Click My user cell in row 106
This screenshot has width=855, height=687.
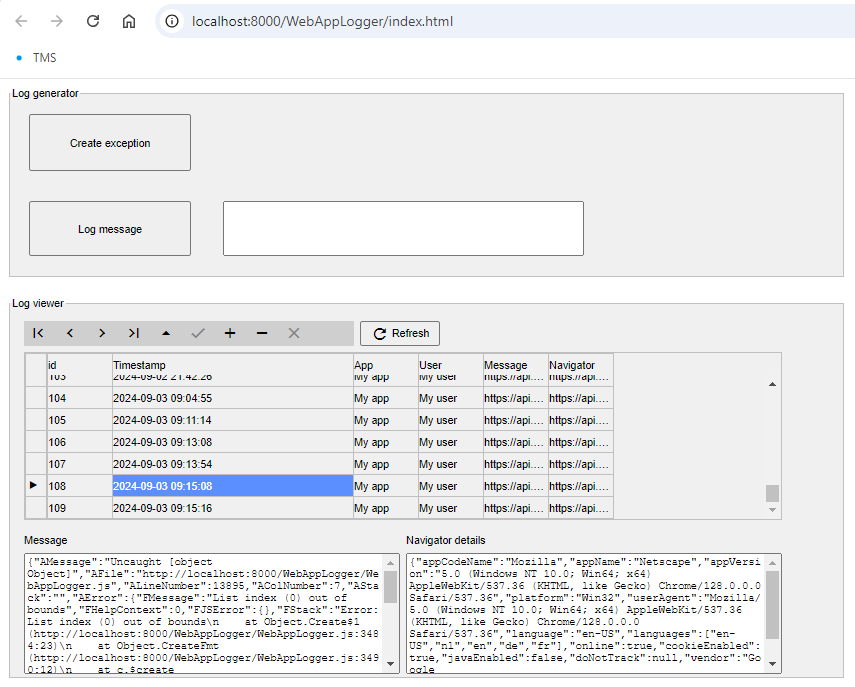[450, 442]
